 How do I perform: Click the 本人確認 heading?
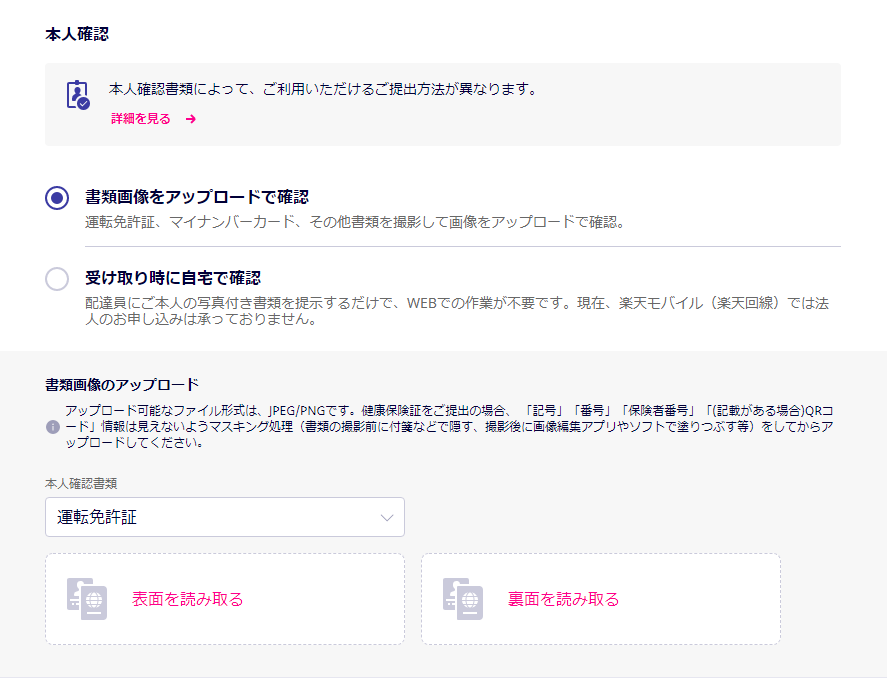pyautogui.click(x=77, y=35)
